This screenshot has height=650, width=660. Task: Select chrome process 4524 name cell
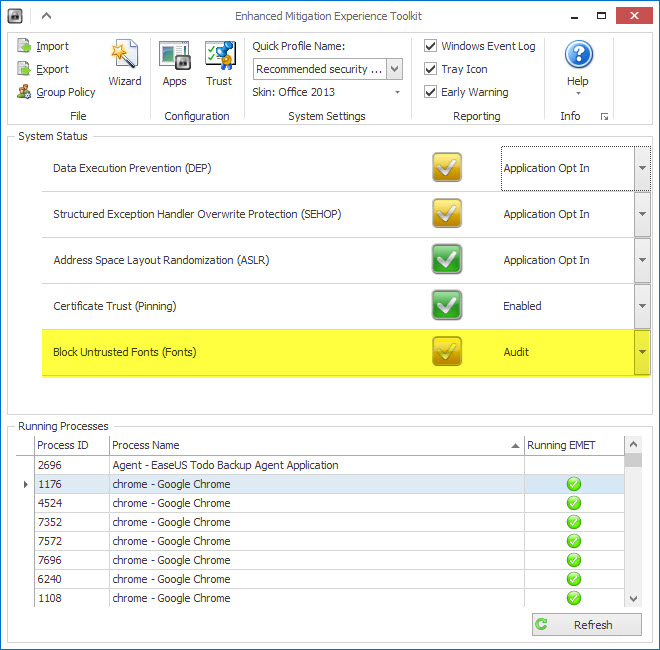coord(317,503)
